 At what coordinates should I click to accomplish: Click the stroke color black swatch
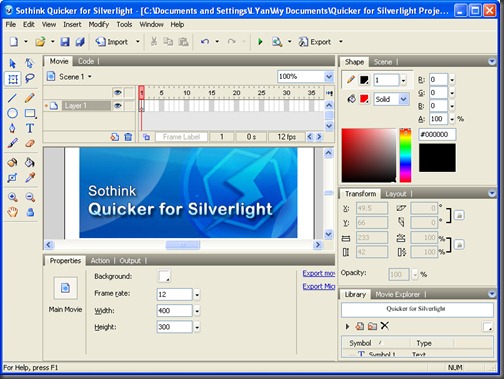pyautogui.click(x=364, y=80)
